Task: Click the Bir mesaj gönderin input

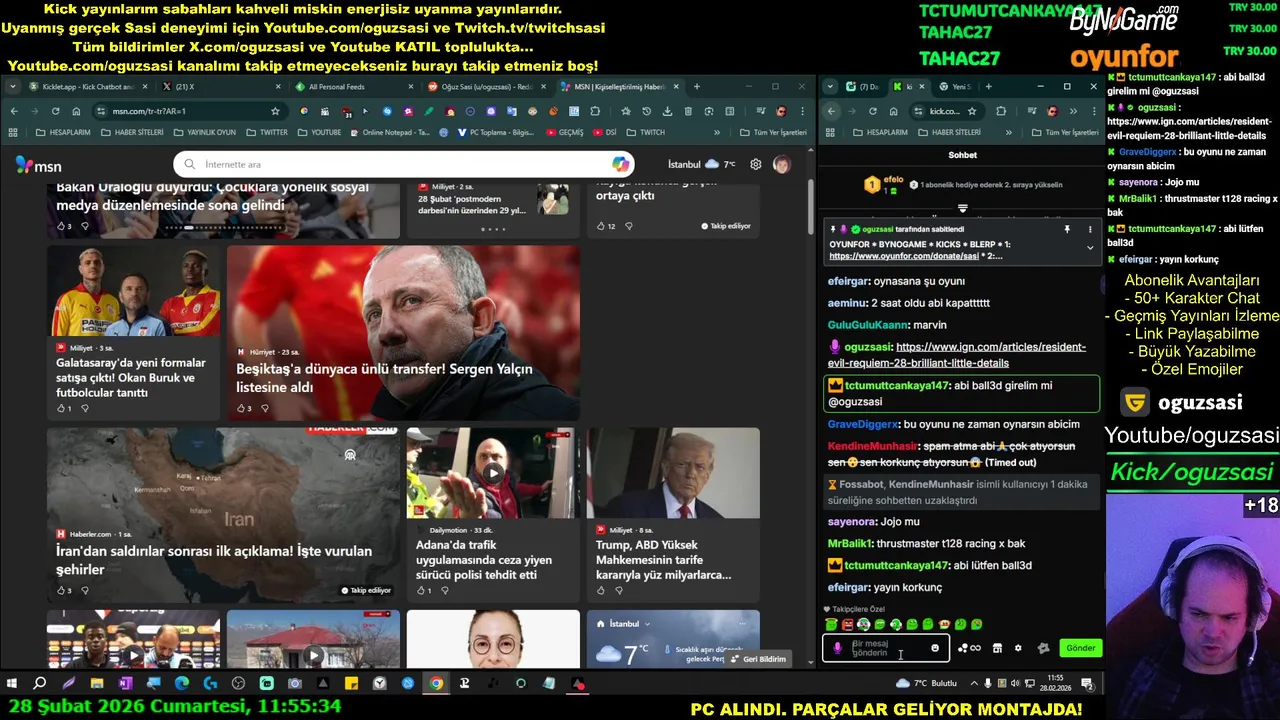Action: coord(885,648)
